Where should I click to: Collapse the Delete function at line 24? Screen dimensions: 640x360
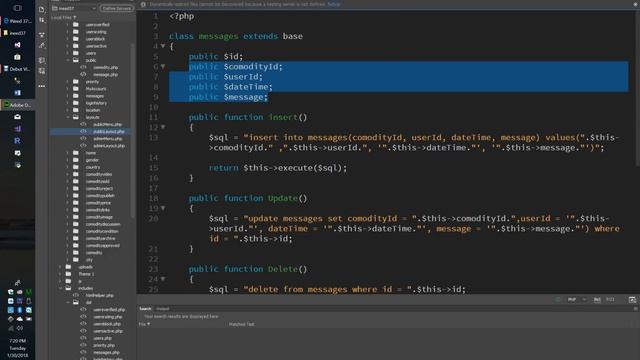coord(163,279)
